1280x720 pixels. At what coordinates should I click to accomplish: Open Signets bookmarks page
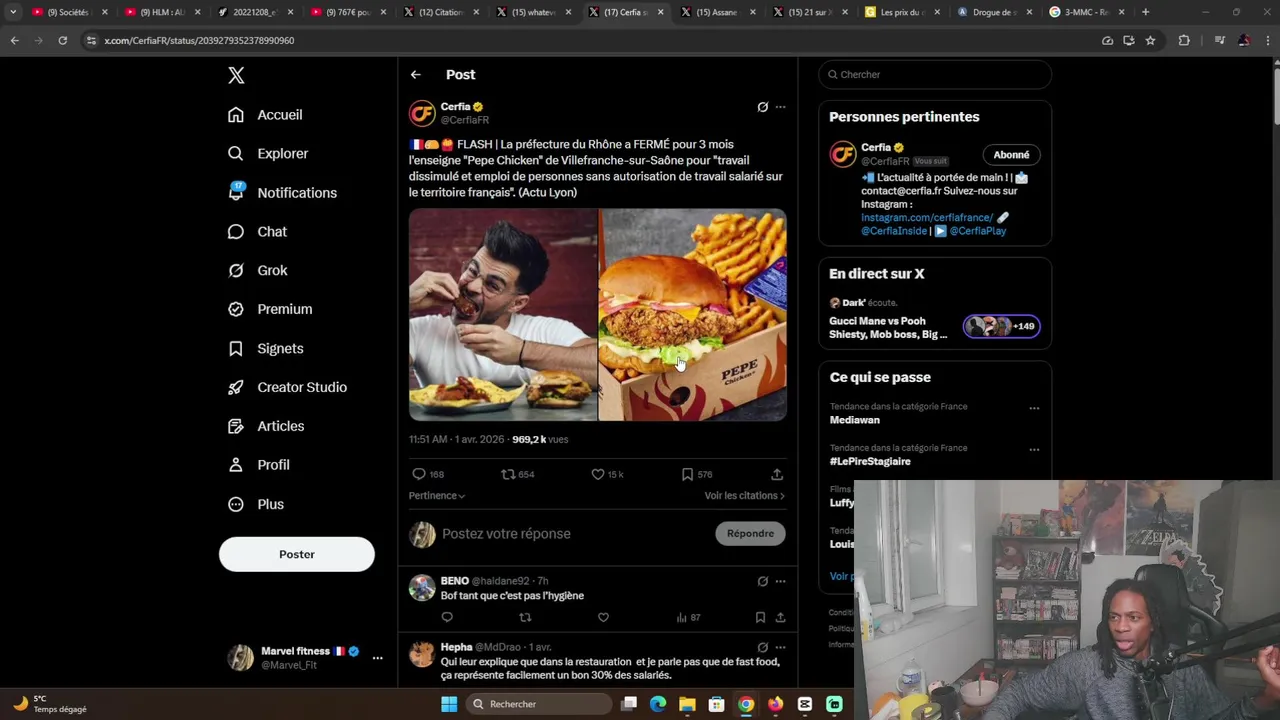[x=265, y=349]
